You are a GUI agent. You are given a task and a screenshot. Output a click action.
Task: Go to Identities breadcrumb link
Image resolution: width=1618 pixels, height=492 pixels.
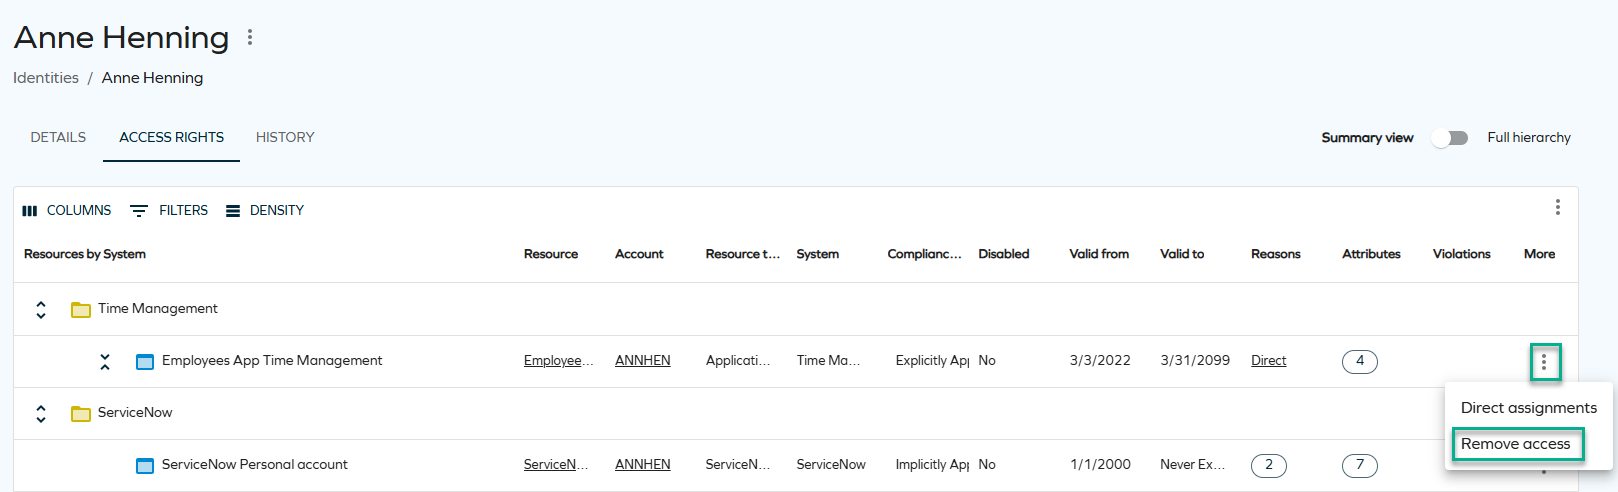pyautogui.click(x=46, y=78)
